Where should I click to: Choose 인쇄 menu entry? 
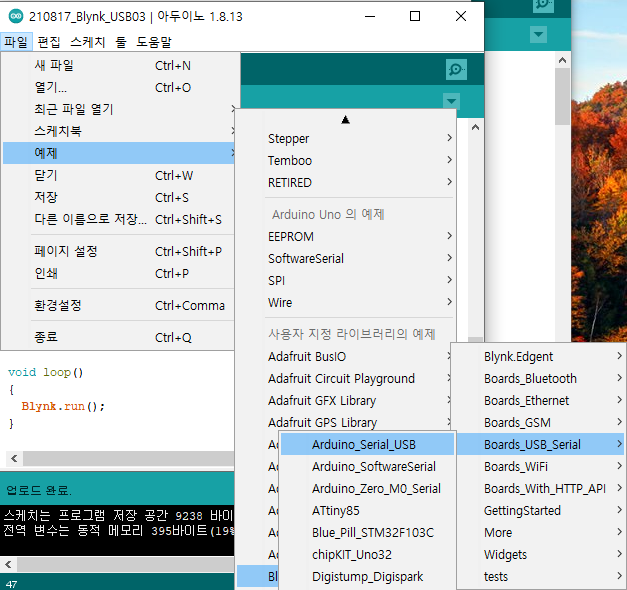pos(118,273)
